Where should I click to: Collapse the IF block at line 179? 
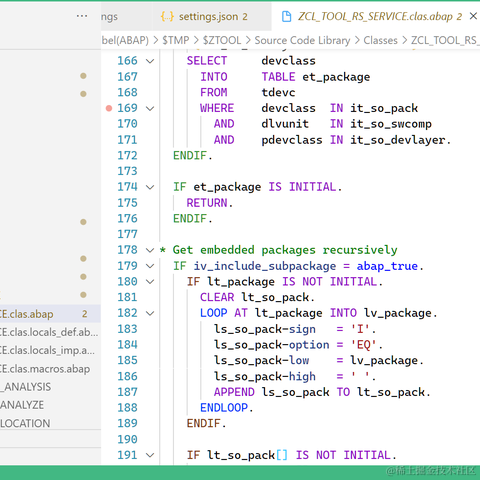[150, 266]
